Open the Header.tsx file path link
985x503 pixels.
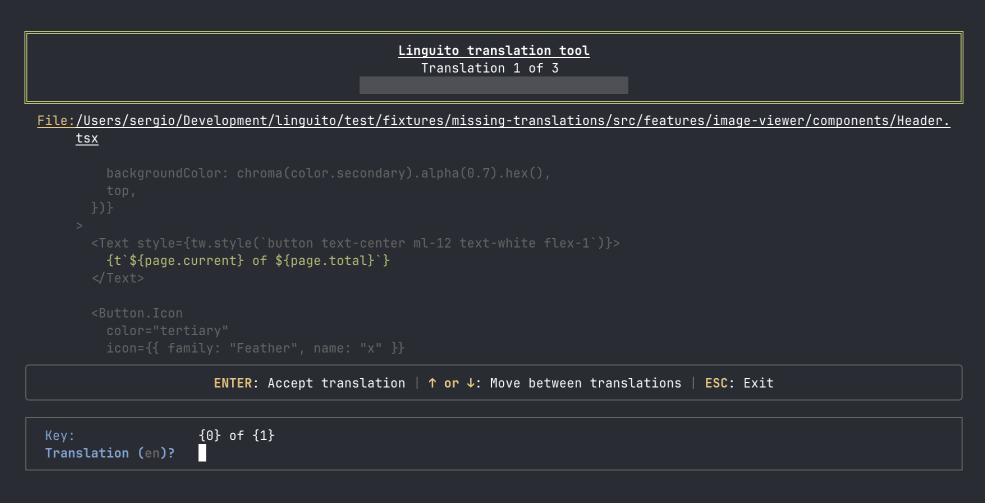[513, 129]
